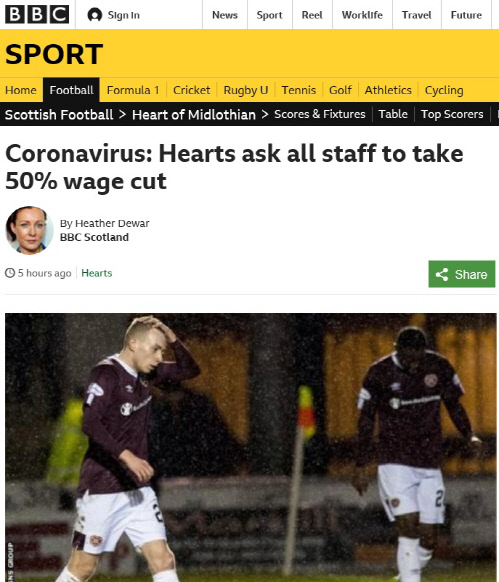Image resolution: width=499 pixels, height=582 pixels.
Task: Open the SPORT section heading
Action: pos(54,54)
